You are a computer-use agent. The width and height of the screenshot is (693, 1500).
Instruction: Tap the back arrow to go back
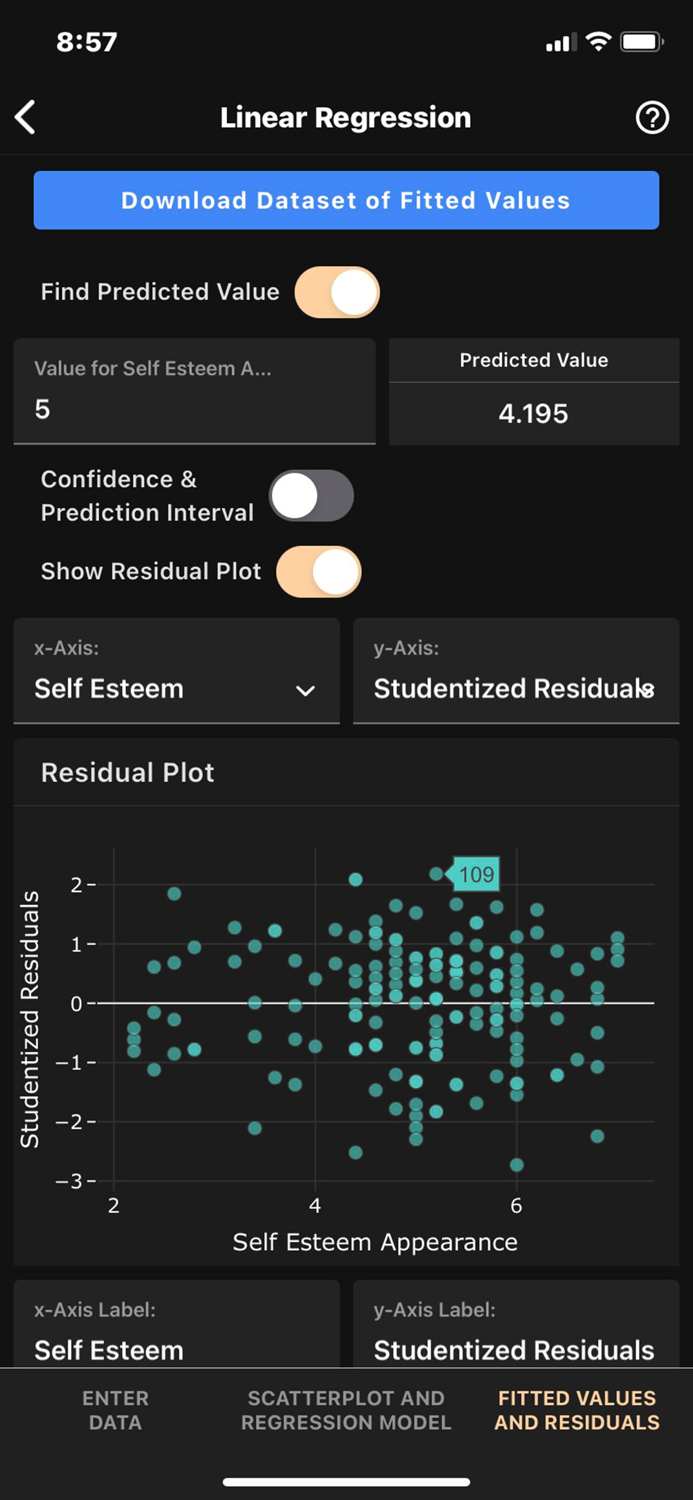click(25, 117)
